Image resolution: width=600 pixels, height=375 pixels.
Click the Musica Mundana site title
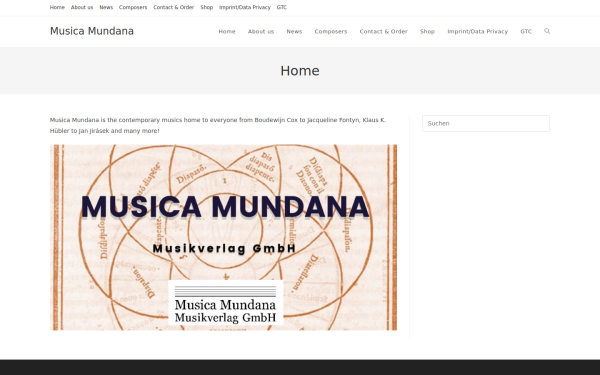click(x=92, y=31)
